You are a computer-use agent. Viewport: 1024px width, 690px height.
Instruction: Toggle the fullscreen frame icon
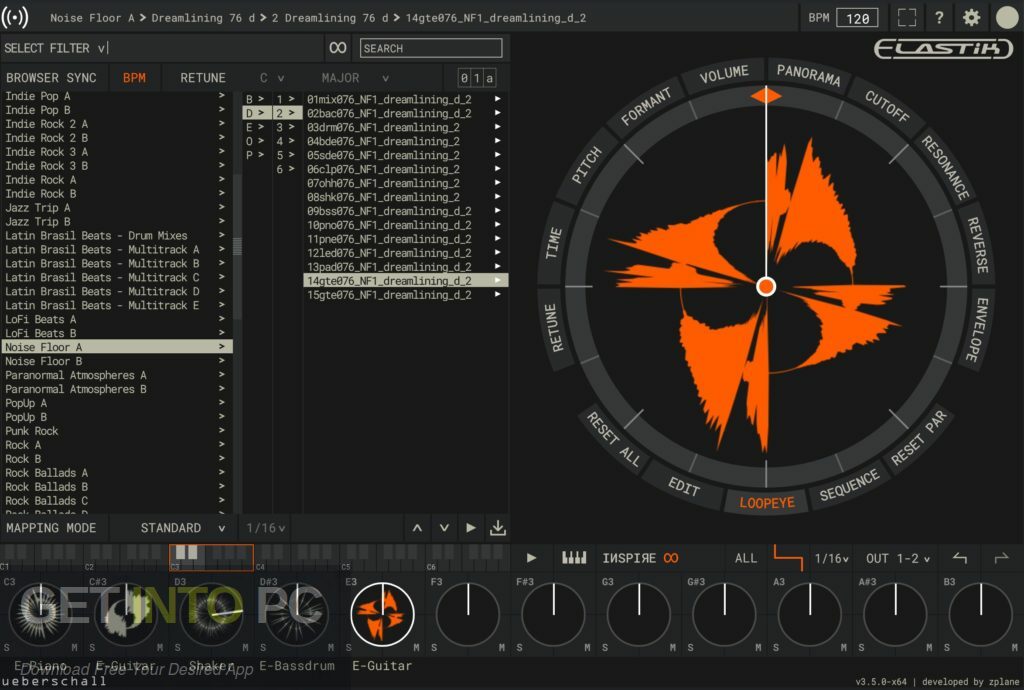pyautogui.click(x=907, y=18)
